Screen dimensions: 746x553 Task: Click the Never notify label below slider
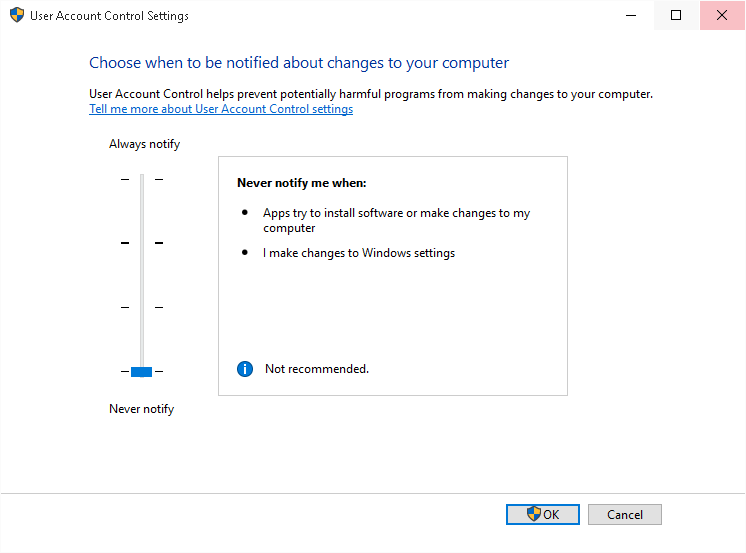click(x=141, y=409)
